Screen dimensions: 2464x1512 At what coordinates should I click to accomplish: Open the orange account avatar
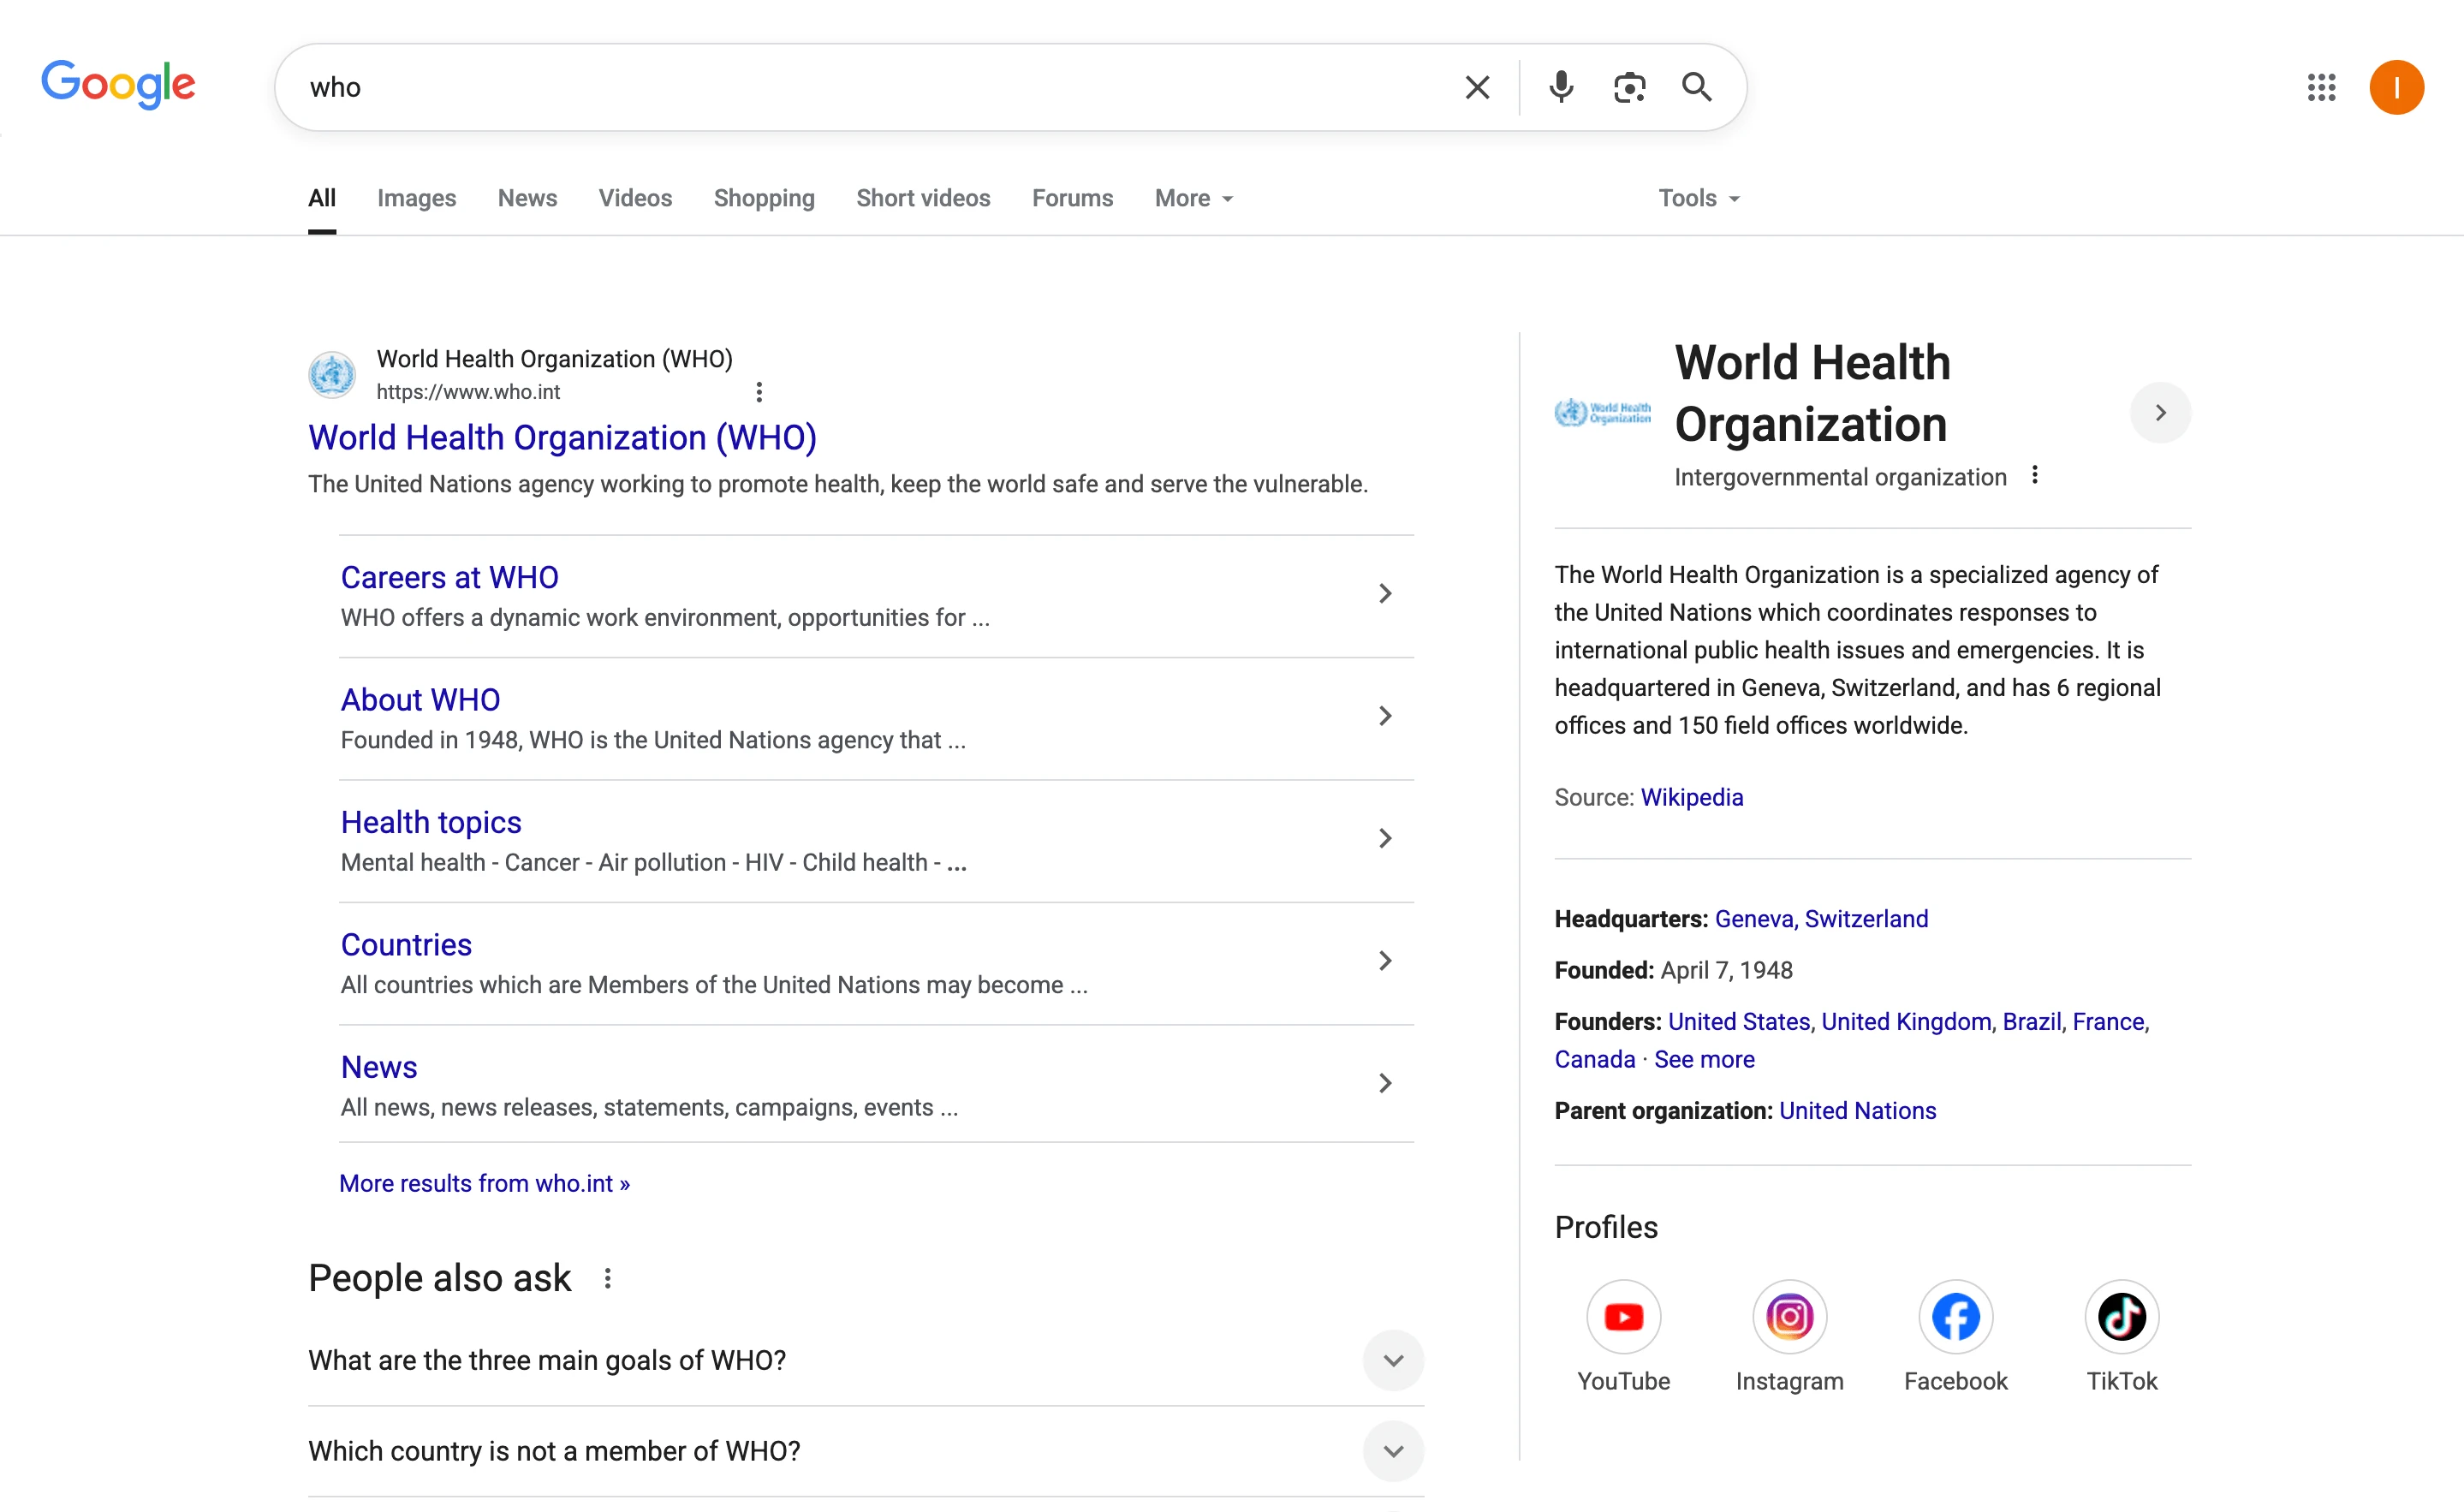(2396, 87)
